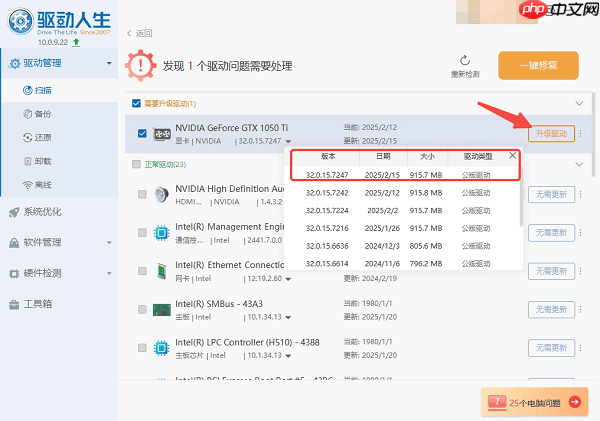Screen dimensions: 600x421
Task: Click the 重新检测 refresh icon
Action: [x=465, y=60]
